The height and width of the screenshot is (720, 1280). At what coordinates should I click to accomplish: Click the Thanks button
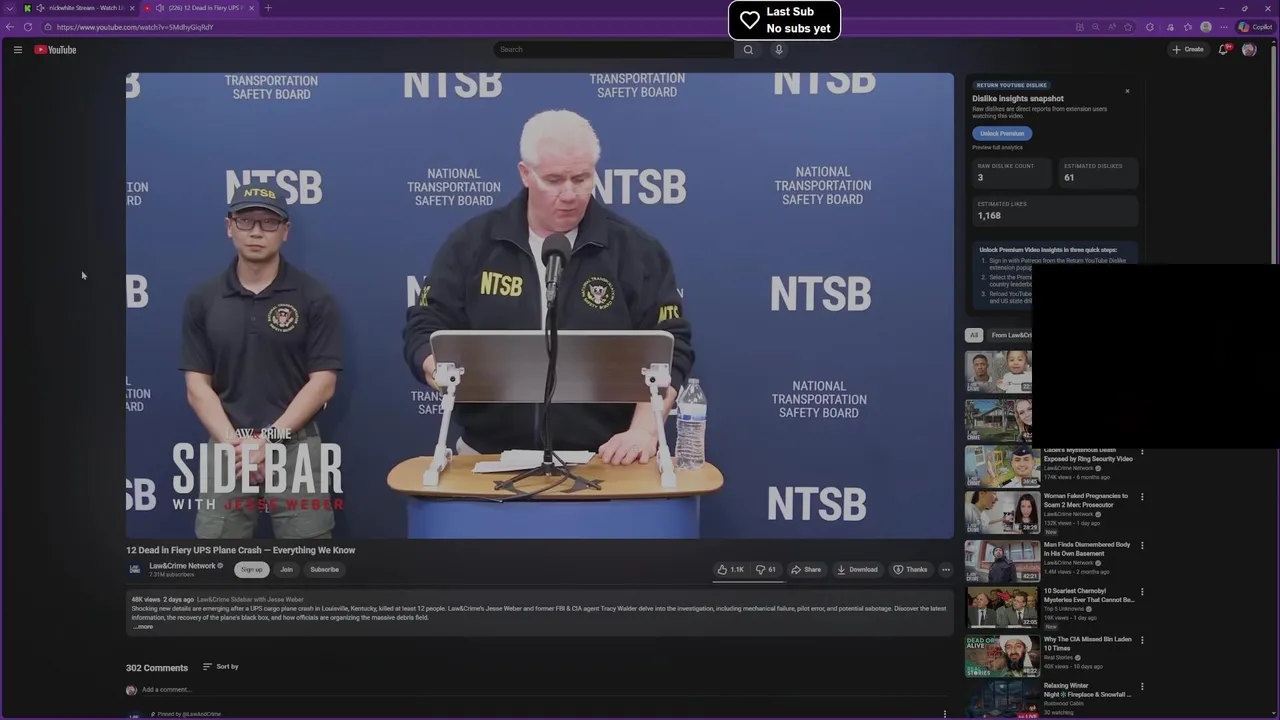click(910, 569)
